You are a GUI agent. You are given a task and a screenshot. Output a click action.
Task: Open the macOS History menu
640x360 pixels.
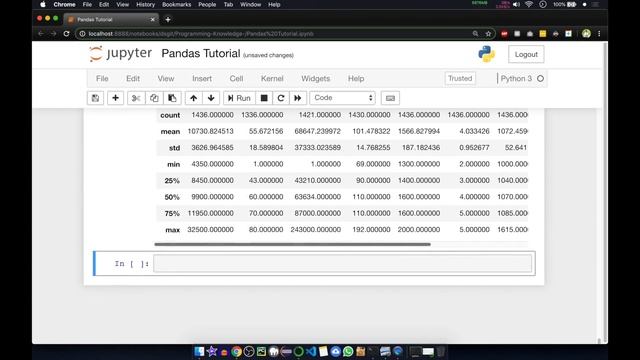145,4
